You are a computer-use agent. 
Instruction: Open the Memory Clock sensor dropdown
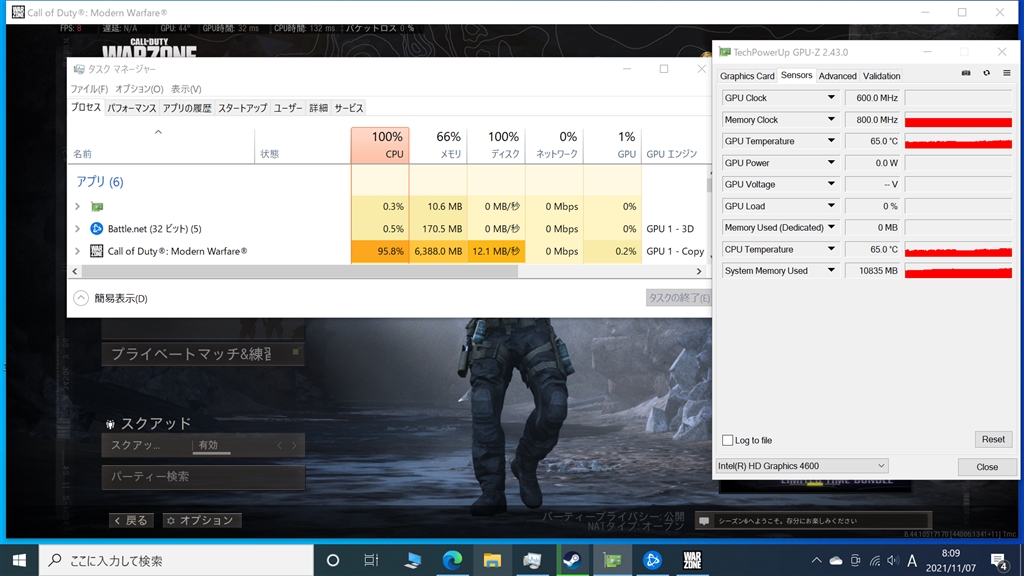(831, 120)
